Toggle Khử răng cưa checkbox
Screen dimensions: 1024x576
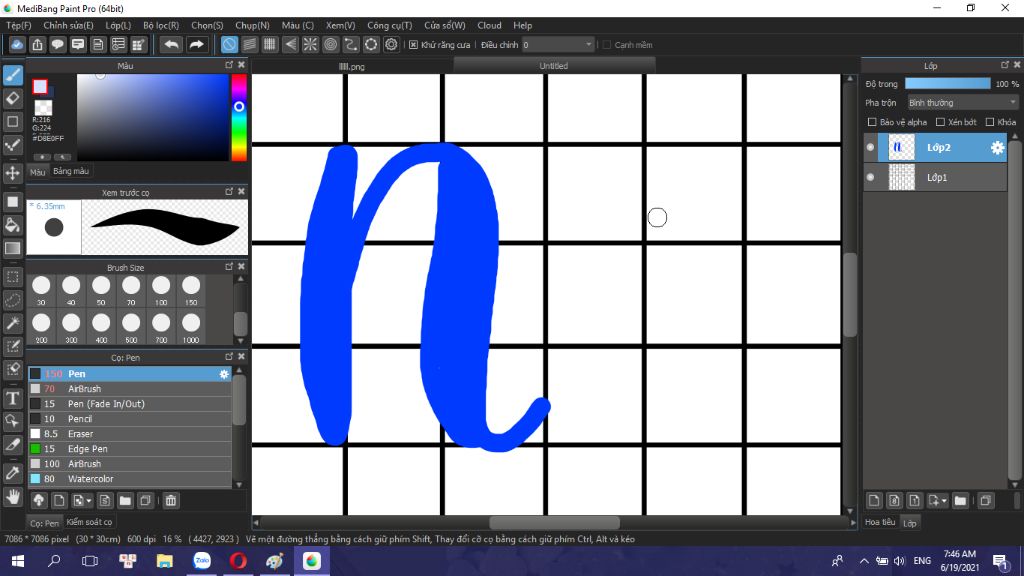click(x=413, y=45)
